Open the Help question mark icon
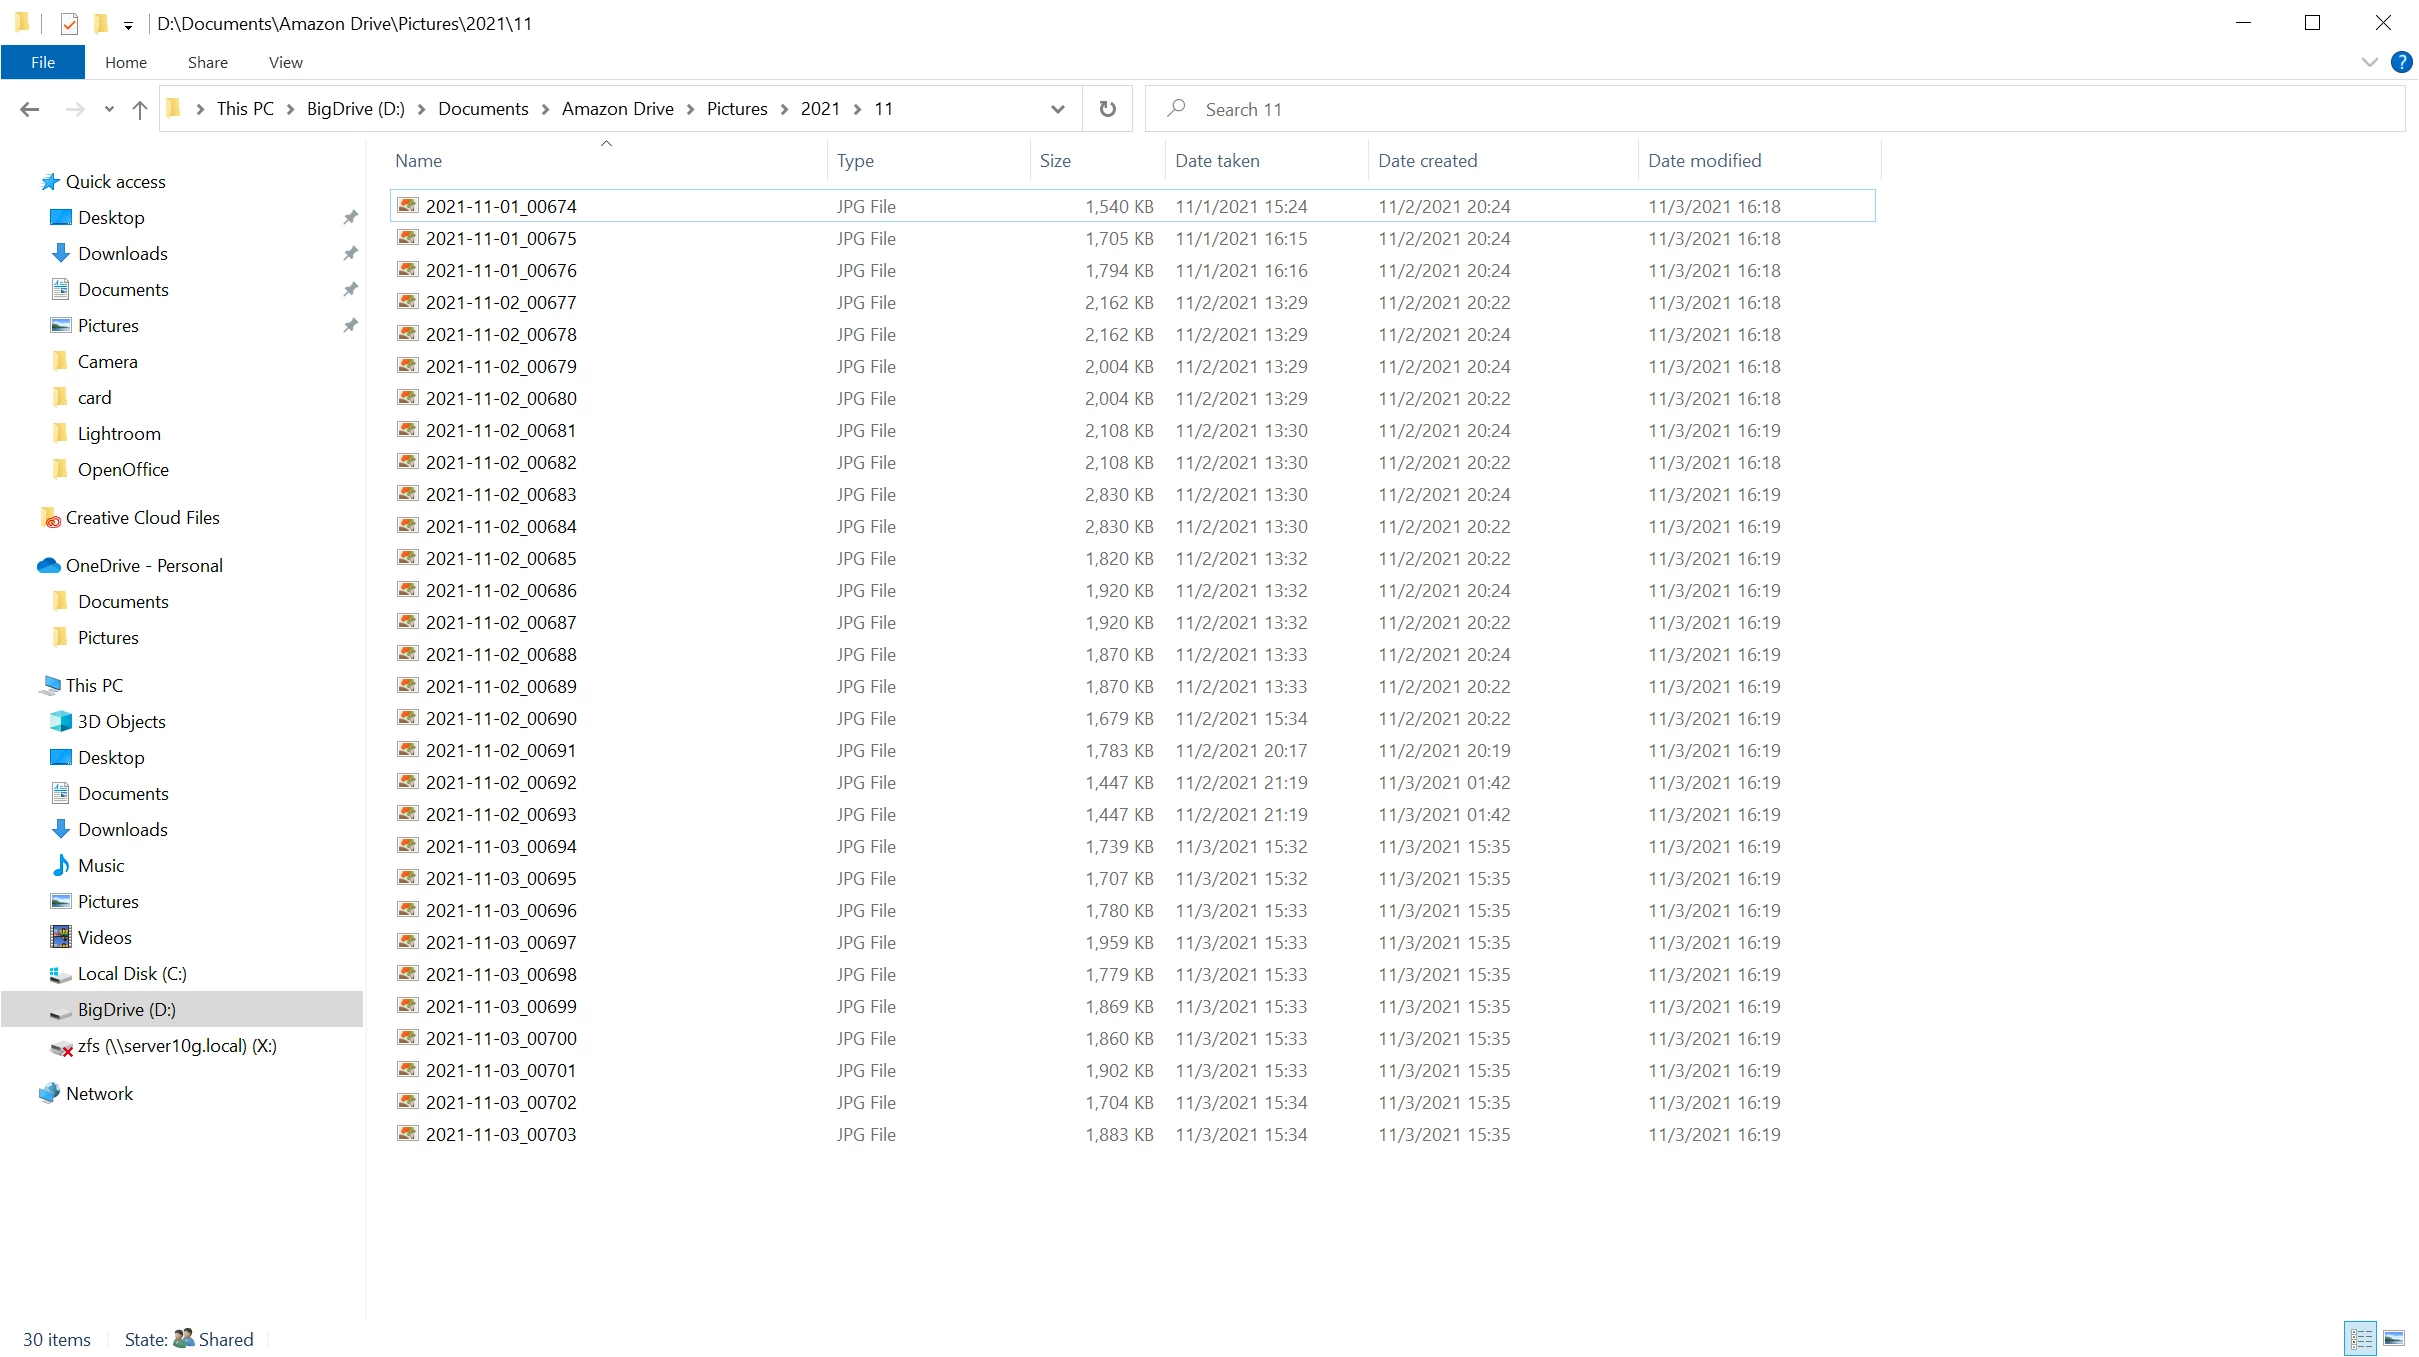 (2401, 62)
